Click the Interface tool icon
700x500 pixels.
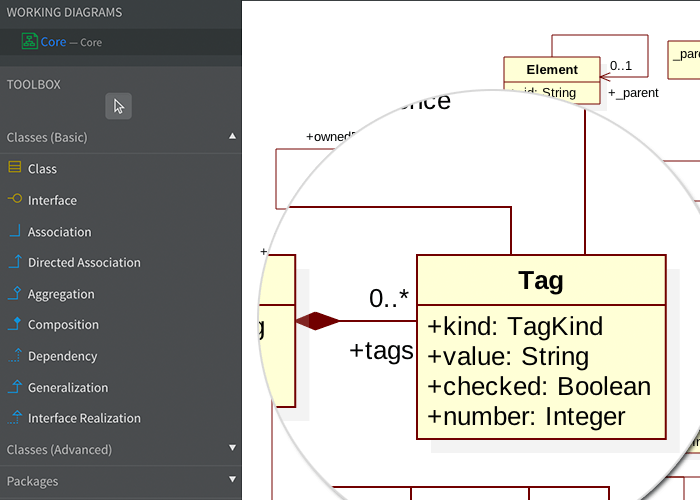click(x=15, y=199)
